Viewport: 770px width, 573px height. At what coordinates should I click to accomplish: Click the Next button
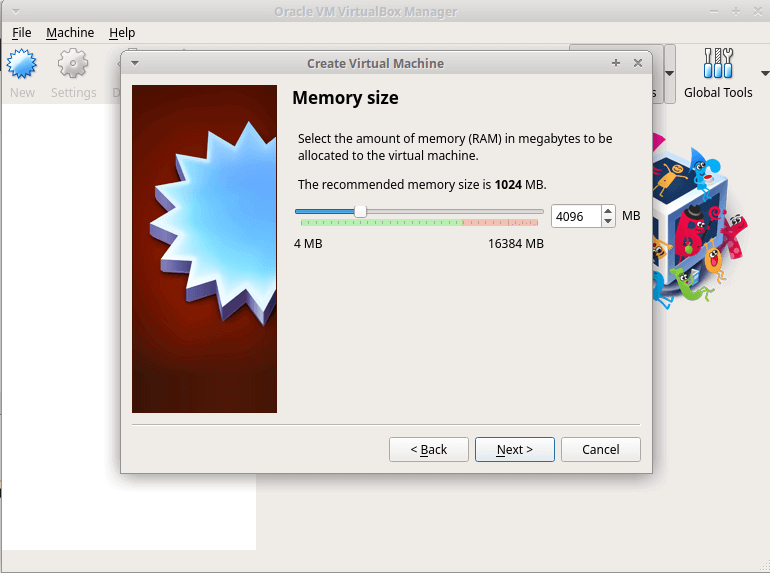(515, 449)
